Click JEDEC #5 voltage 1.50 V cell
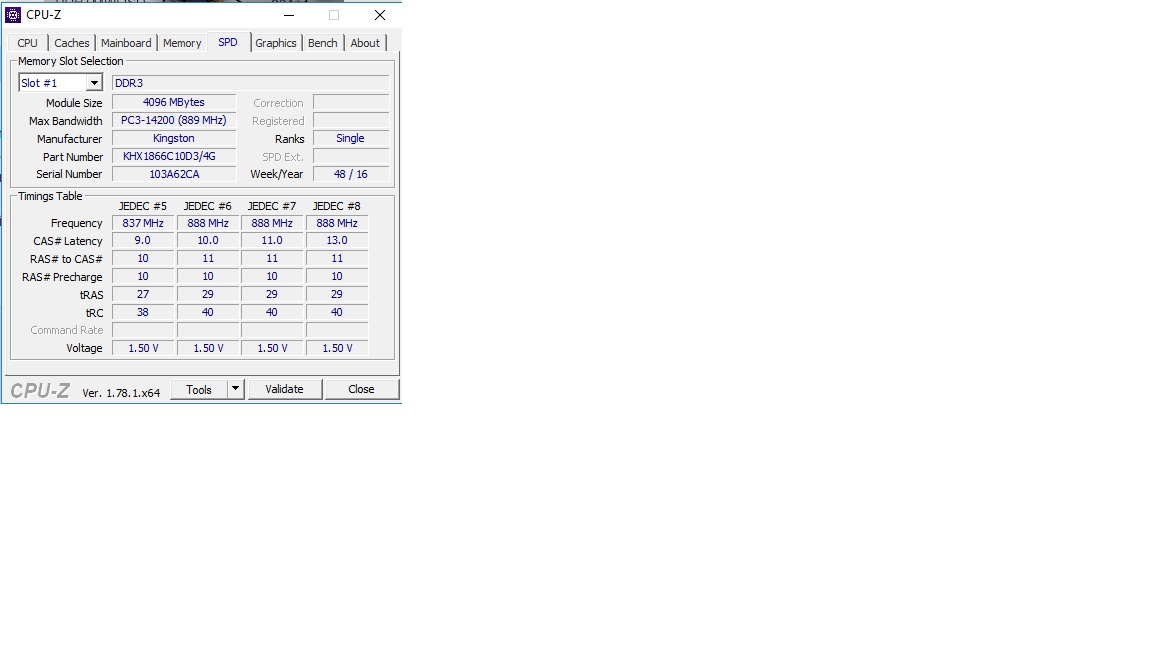The width and height of the screenshot is (1152, 648). tap(143, 348)
